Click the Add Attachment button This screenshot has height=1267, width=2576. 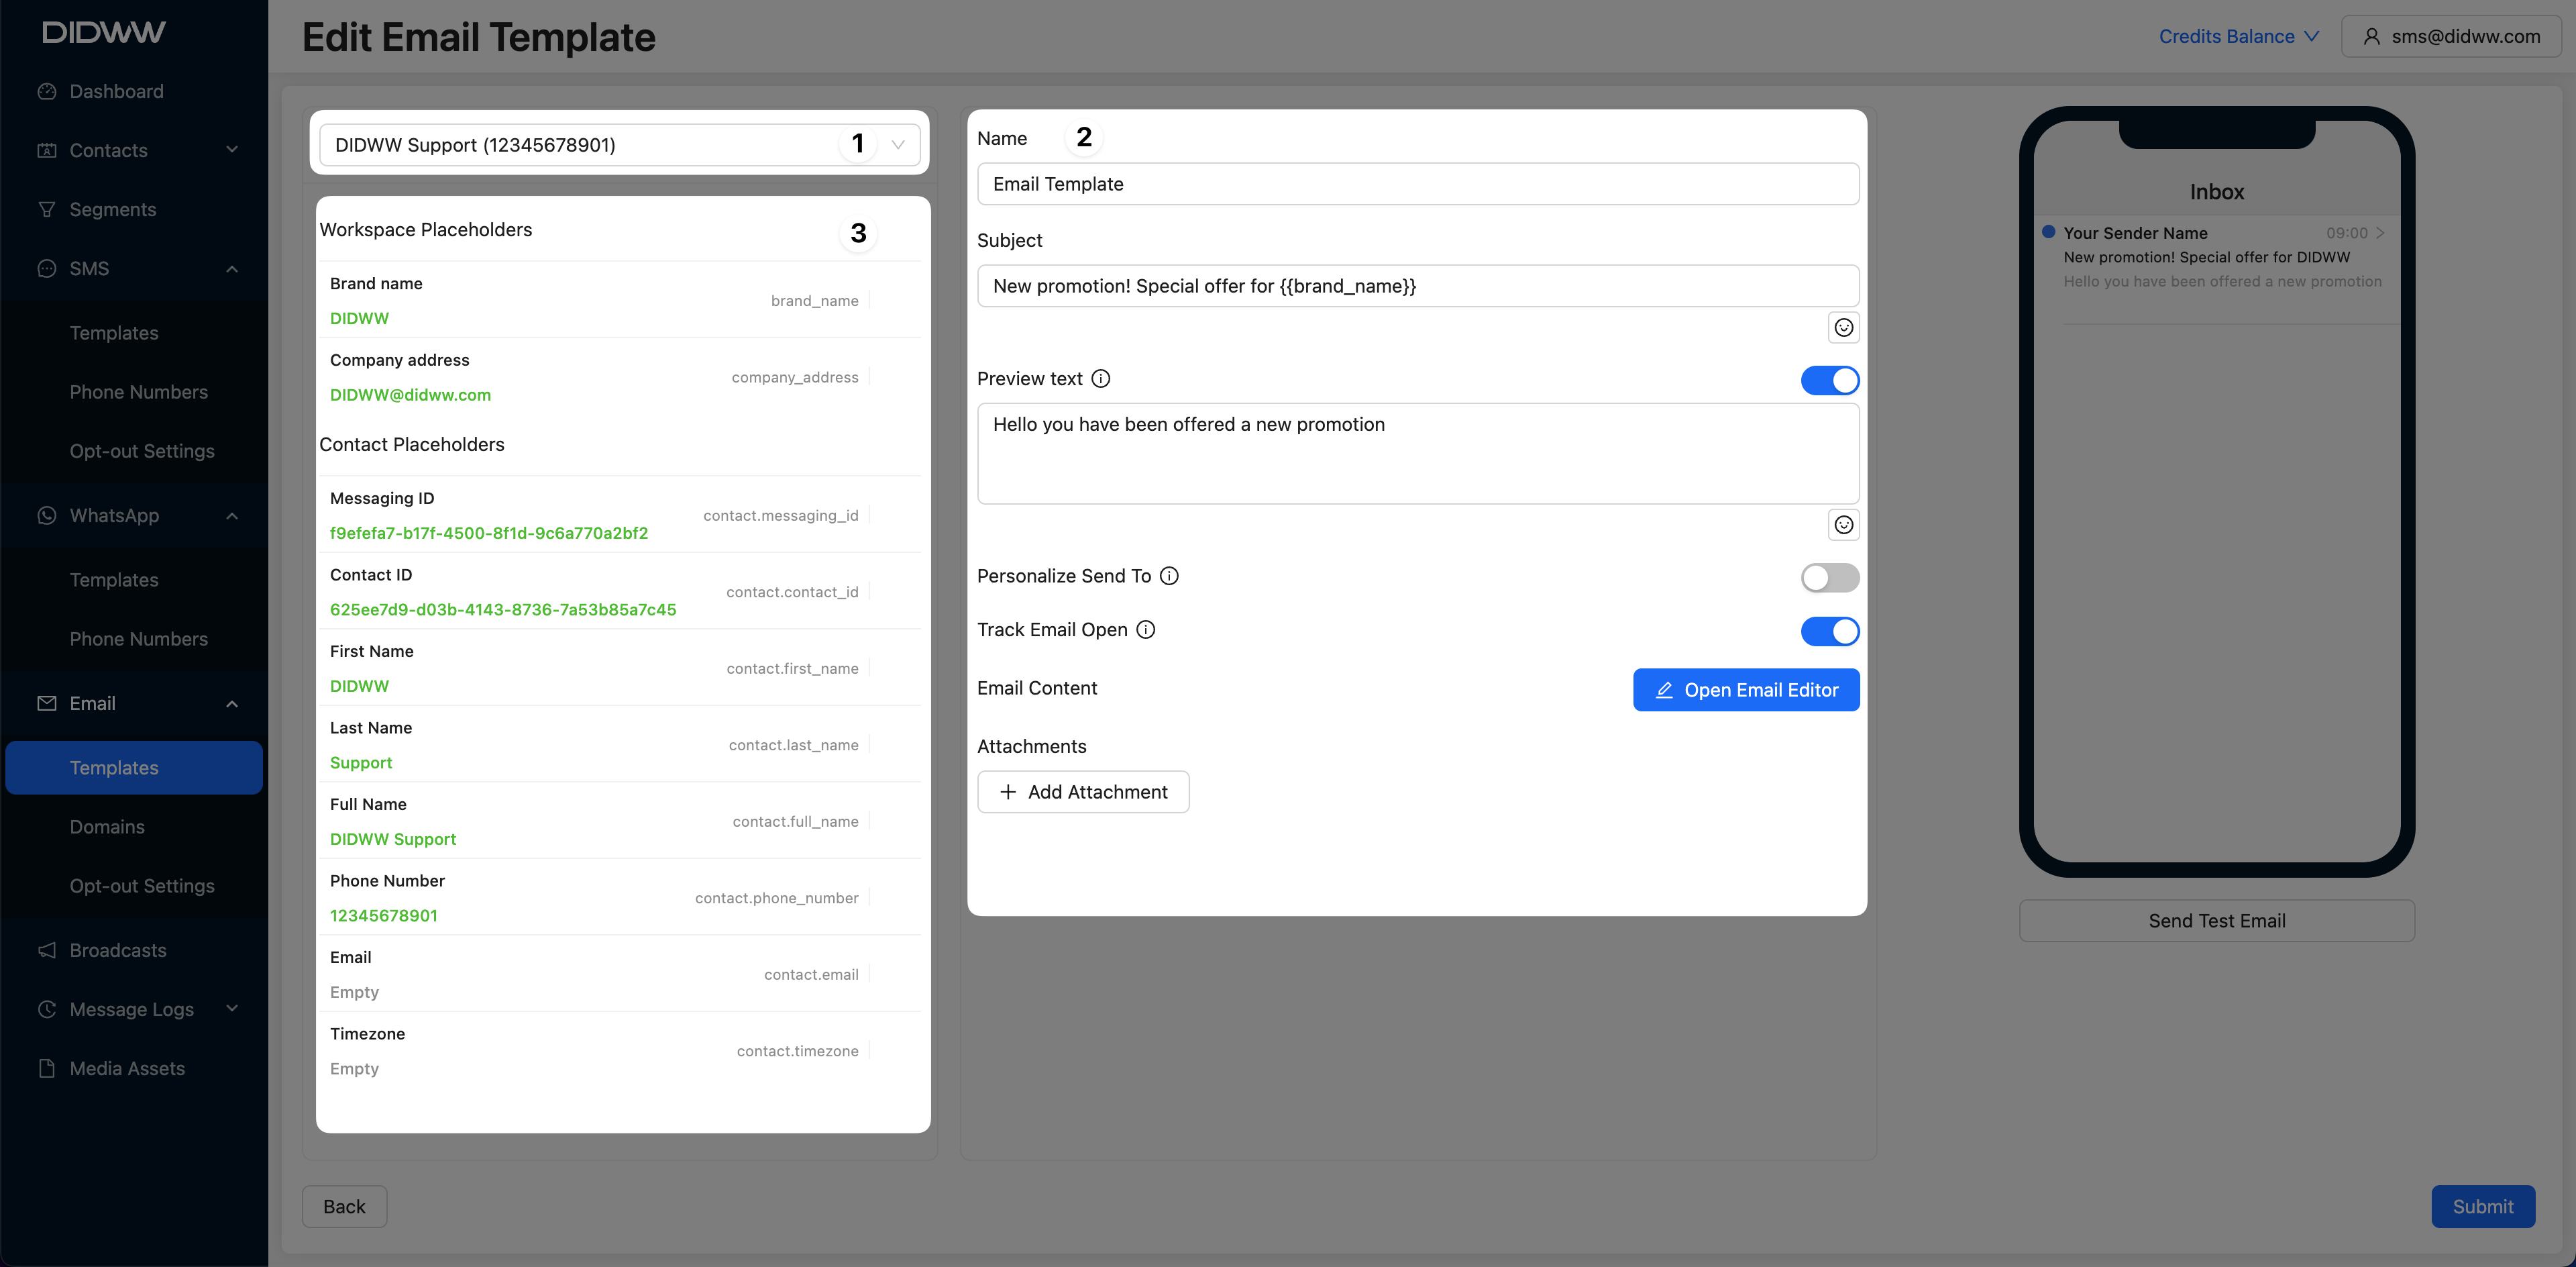point(1083,792)
